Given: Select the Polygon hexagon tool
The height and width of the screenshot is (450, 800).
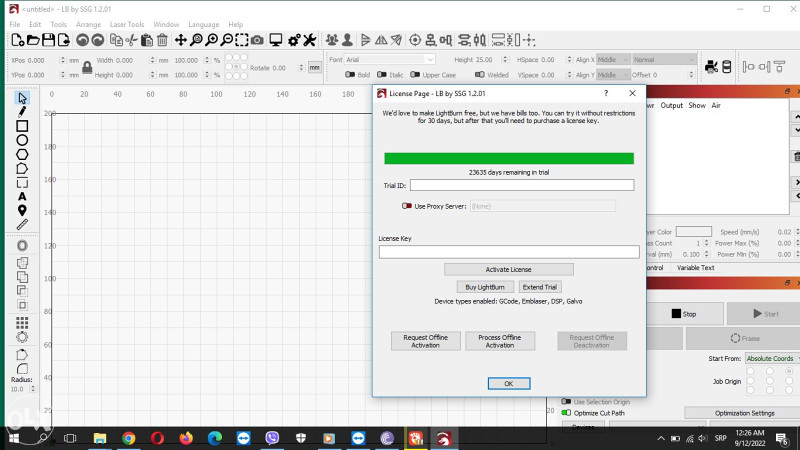Looking at the screenshot, I should 22,155.
